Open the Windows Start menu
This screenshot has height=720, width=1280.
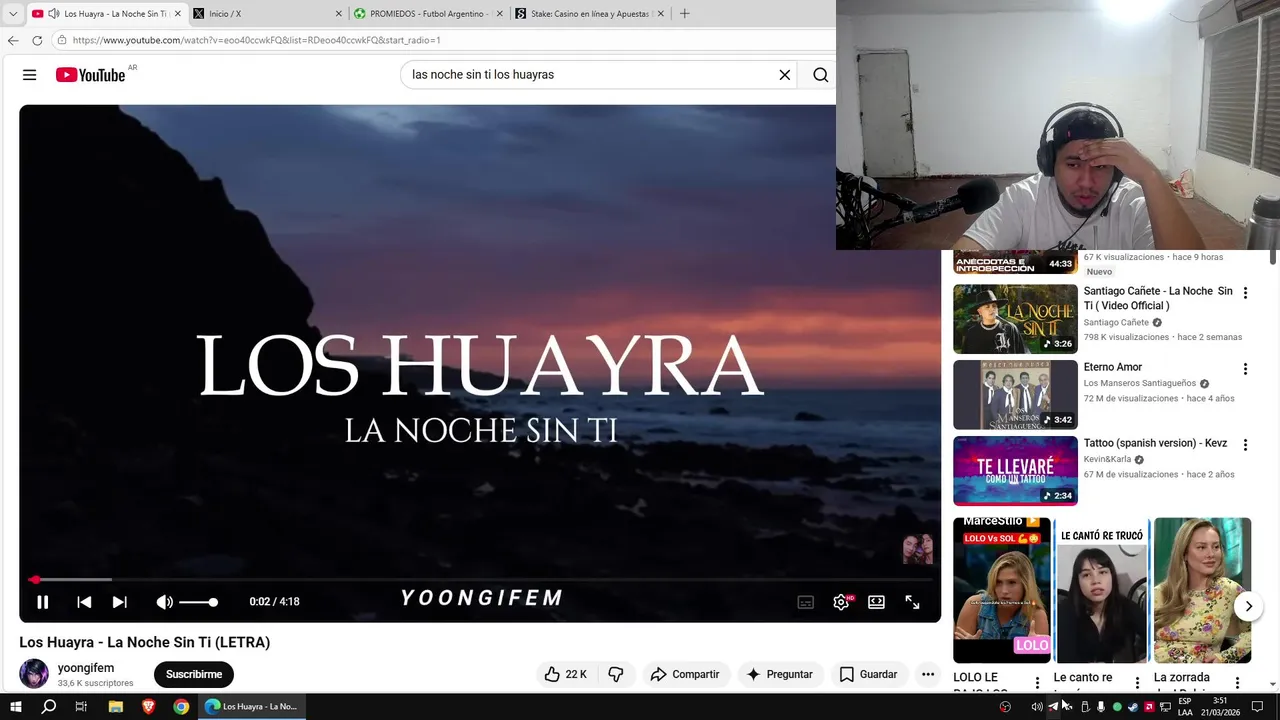pos(16,706)
